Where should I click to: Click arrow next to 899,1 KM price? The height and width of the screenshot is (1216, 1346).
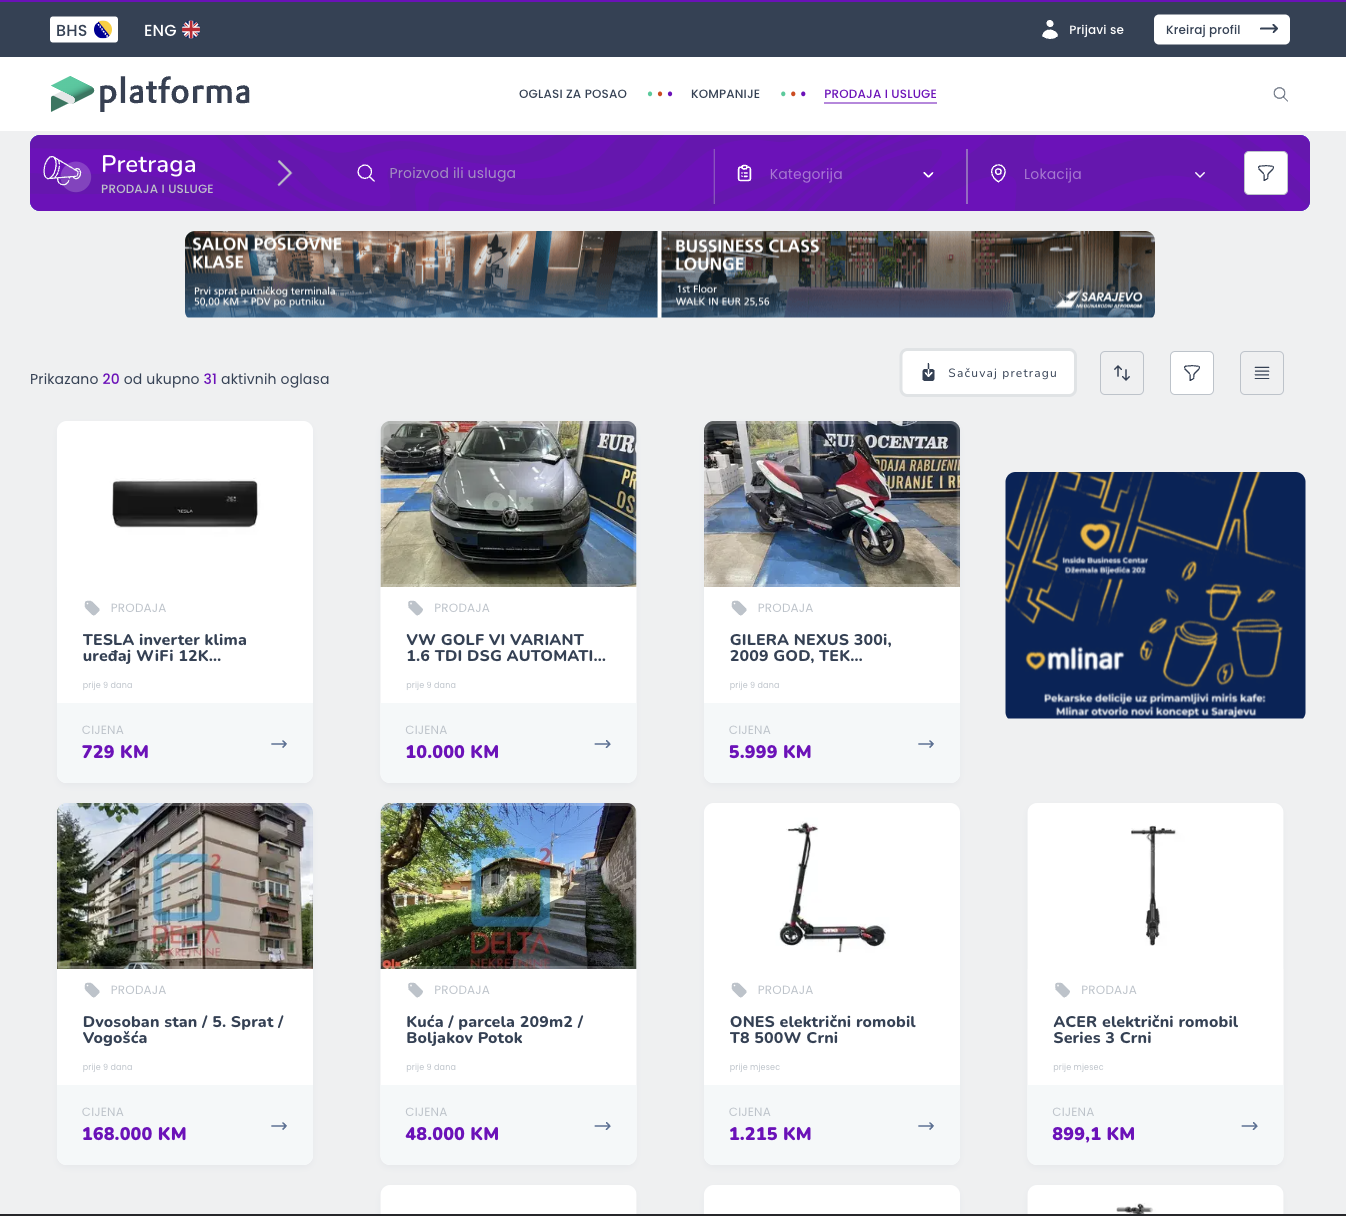(x=1249, y=1126)
